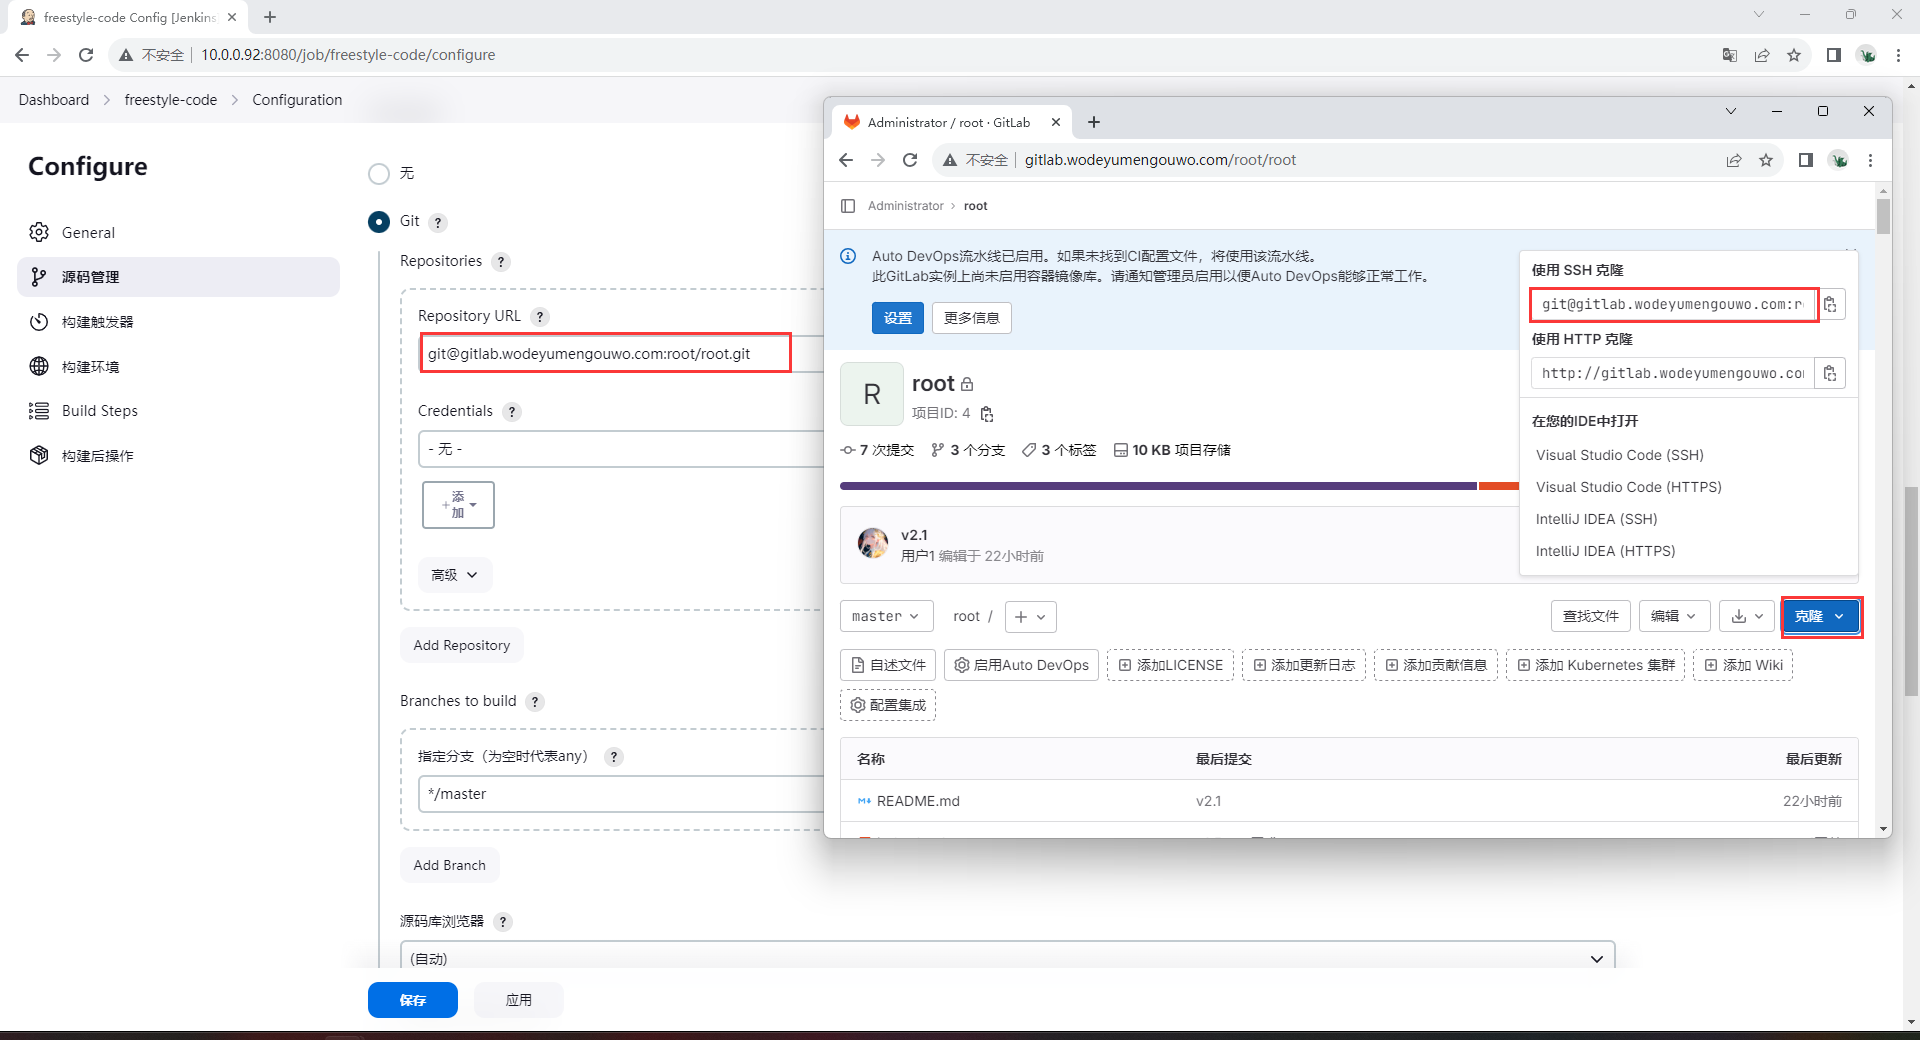
Task: Click freestyle-code breadcrumb link
Action: click(171, 100)
